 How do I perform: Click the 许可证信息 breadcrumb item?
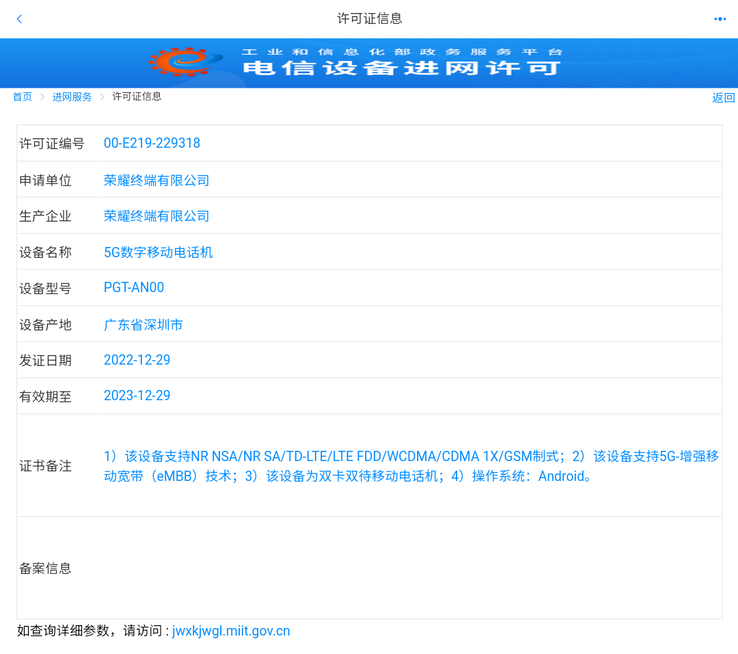pyautogui.click(x=137, y=97)
